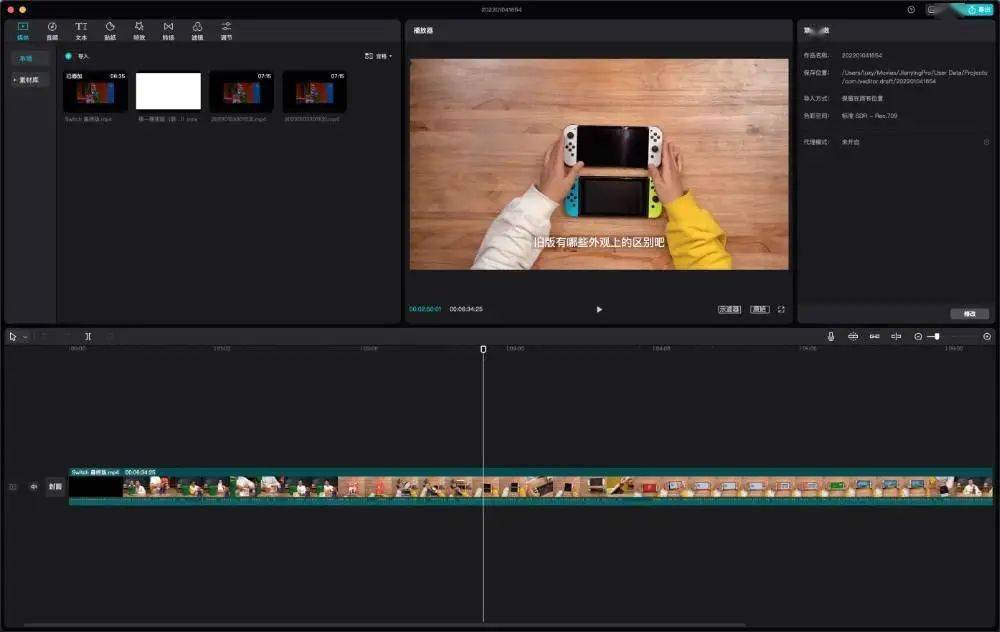This screenshot has height=632, width=1000.
Task: Open the 音频 (Audio) tab
Action: pos(52,29)
